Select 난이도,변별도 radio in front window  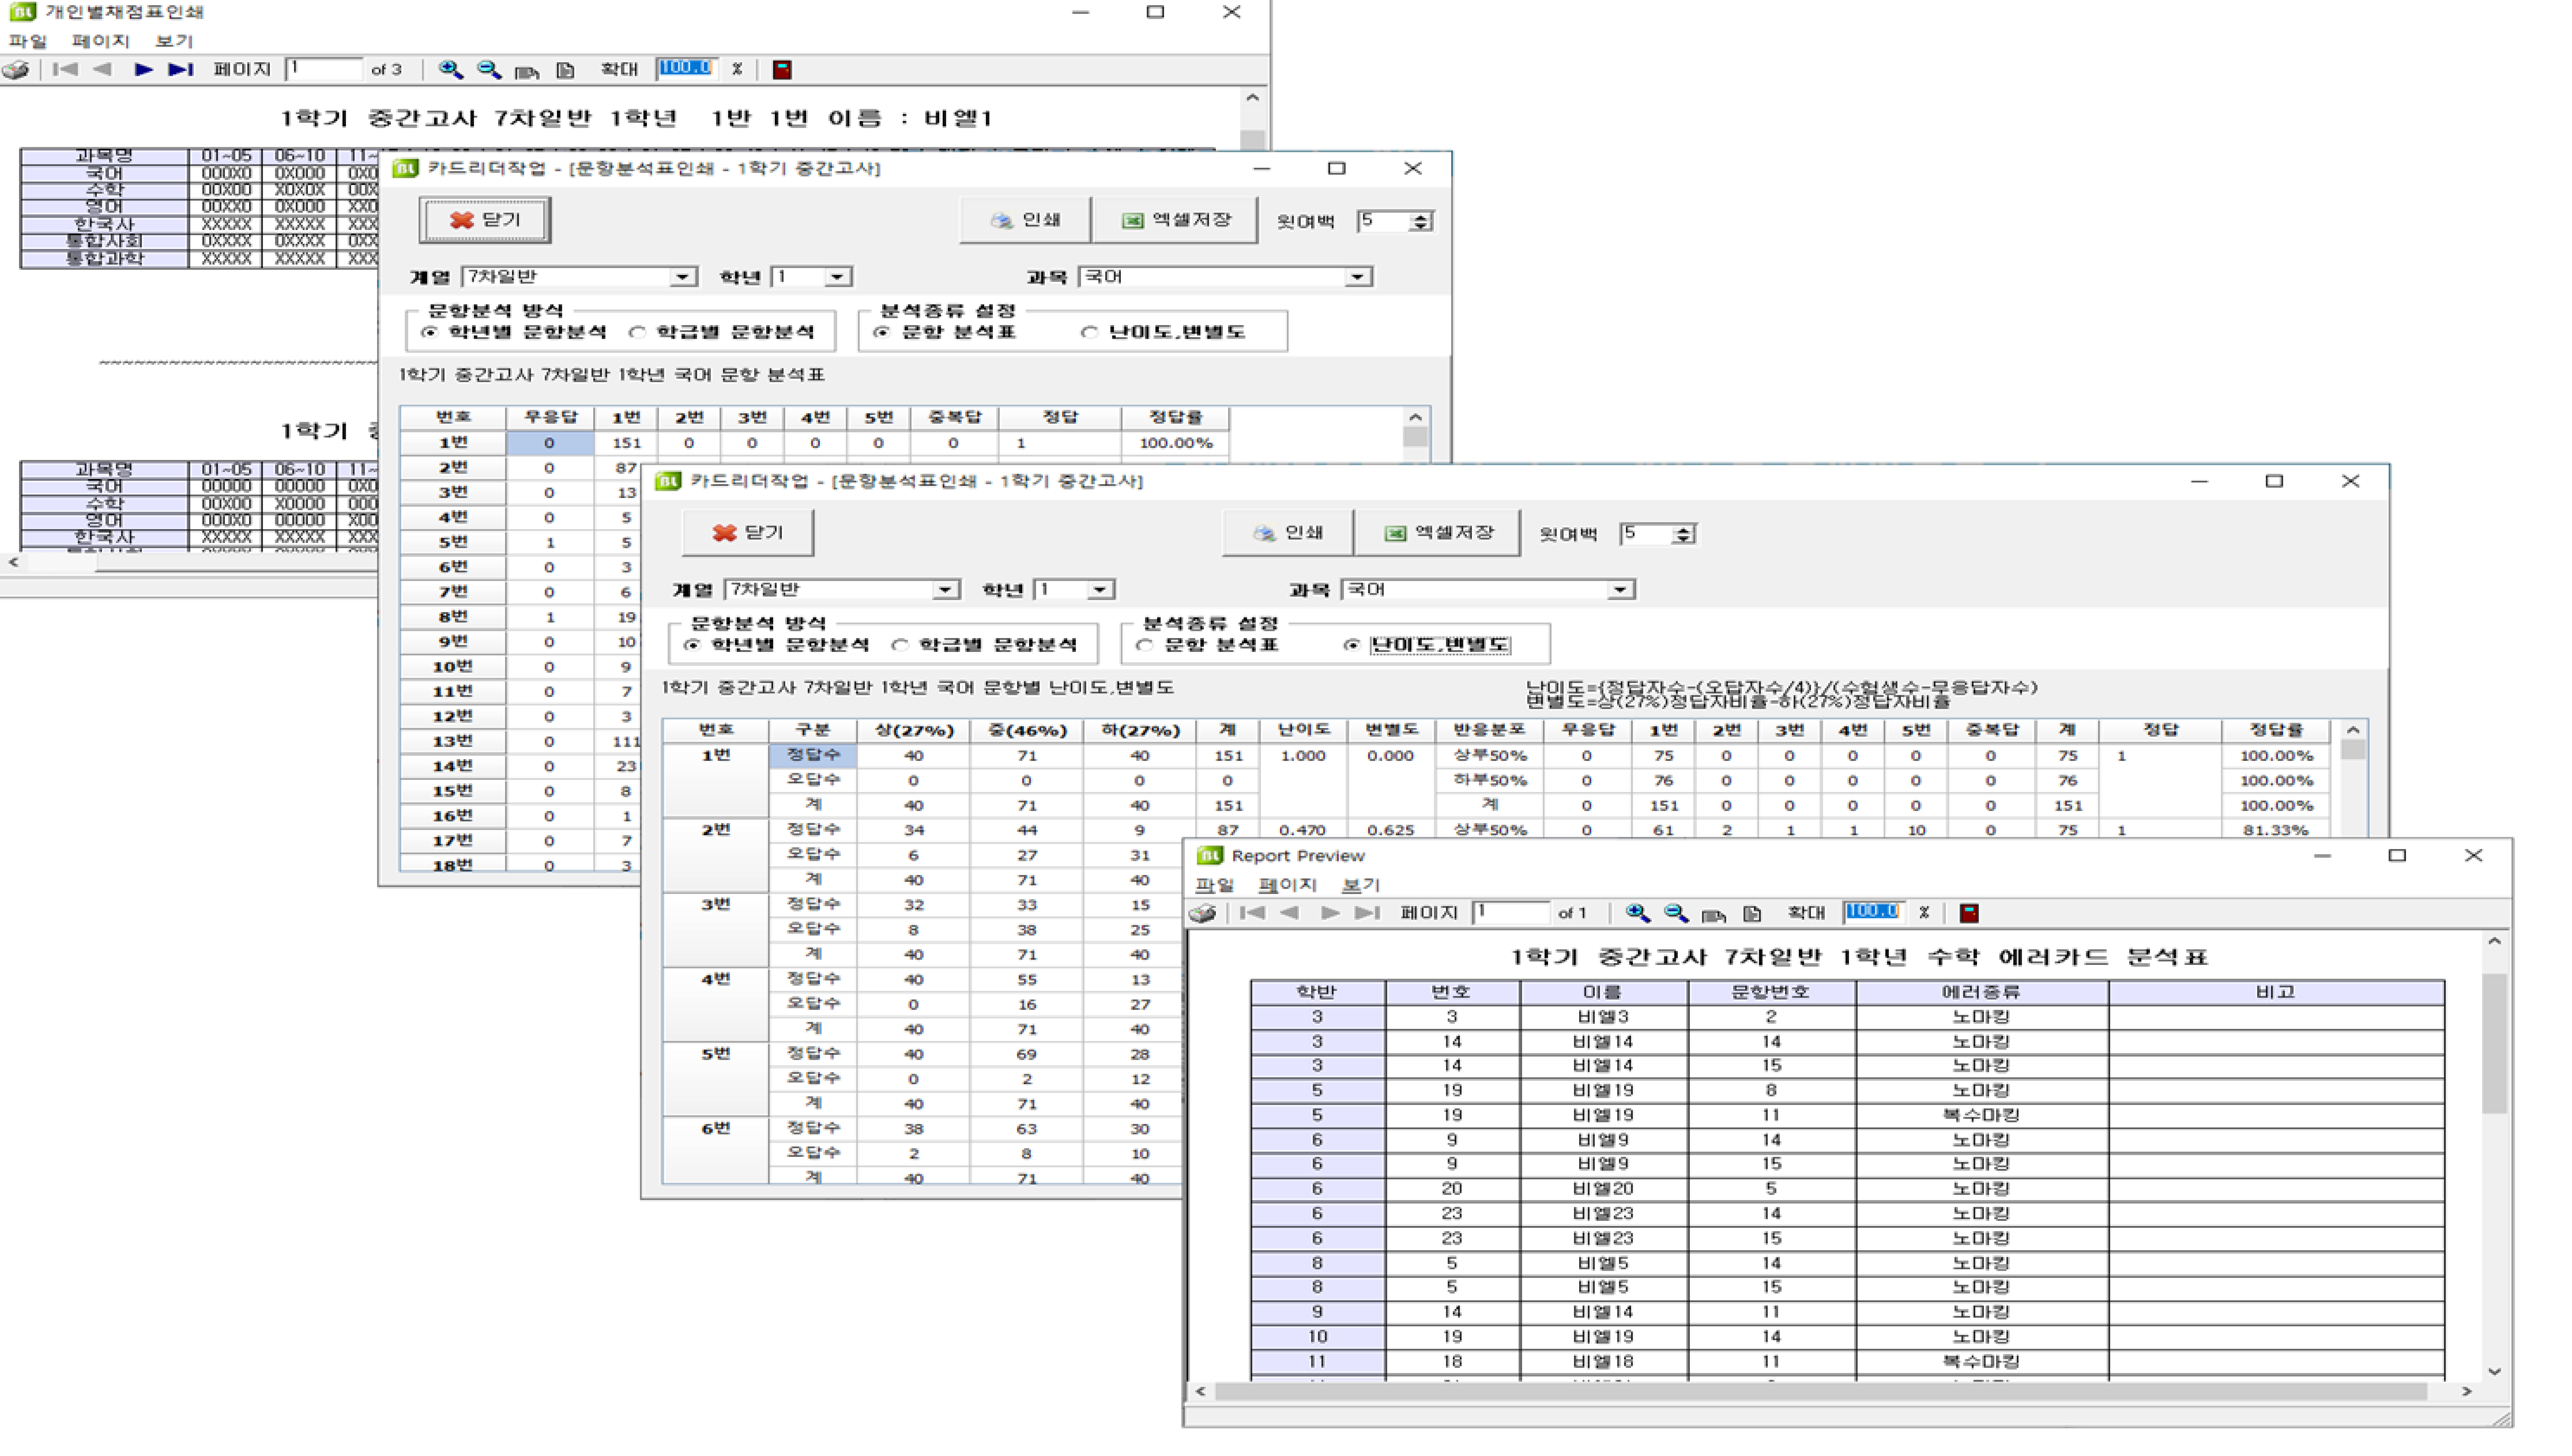coord(1353,645)
